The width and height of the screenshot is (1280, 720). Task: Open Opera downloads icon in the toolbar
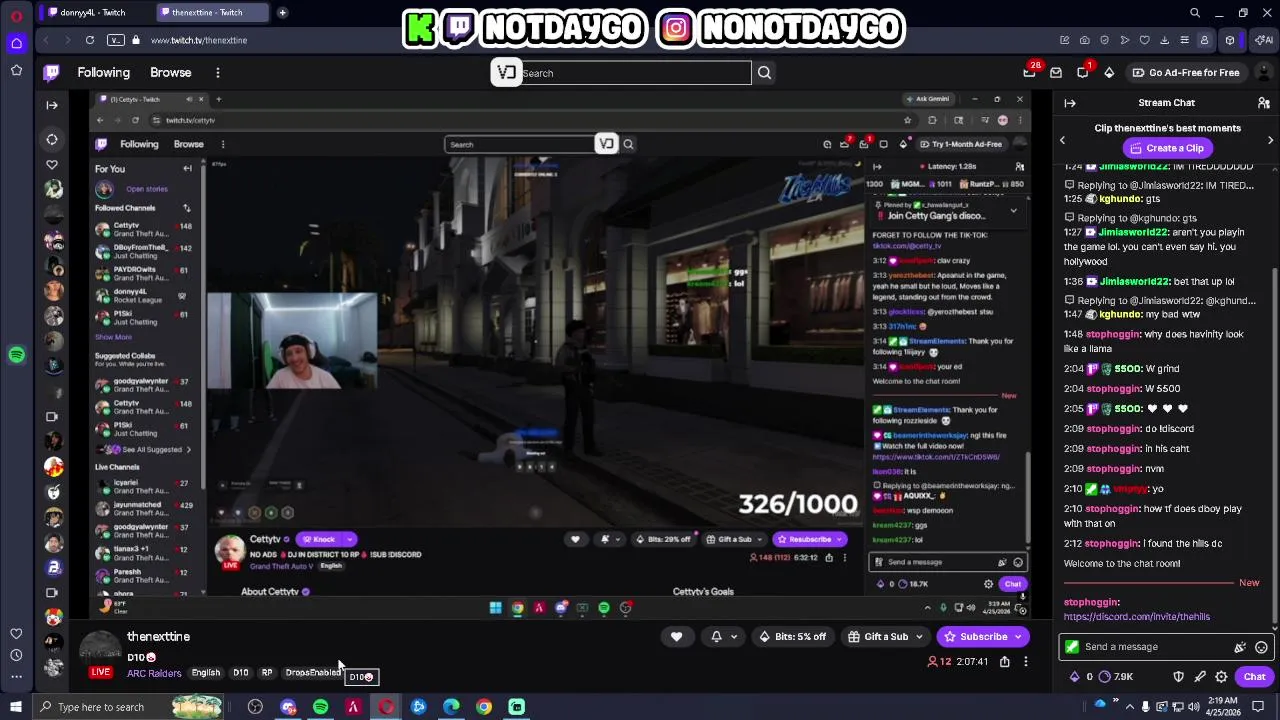coord(1164,40)
